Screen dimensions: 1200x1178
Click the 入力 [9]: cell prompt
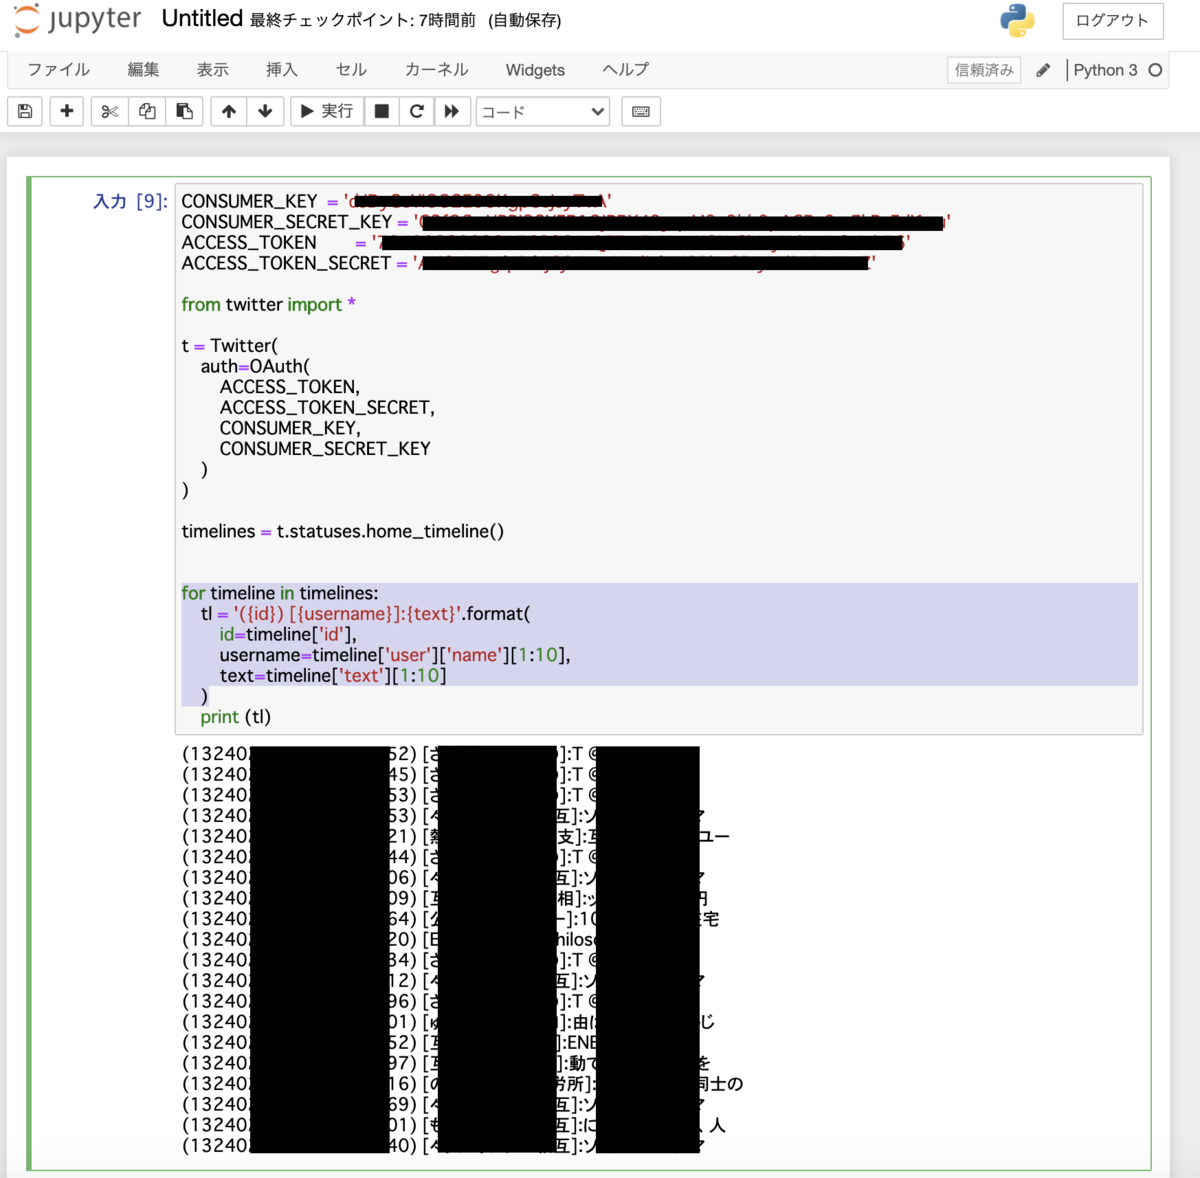click(x=130, y=201)
